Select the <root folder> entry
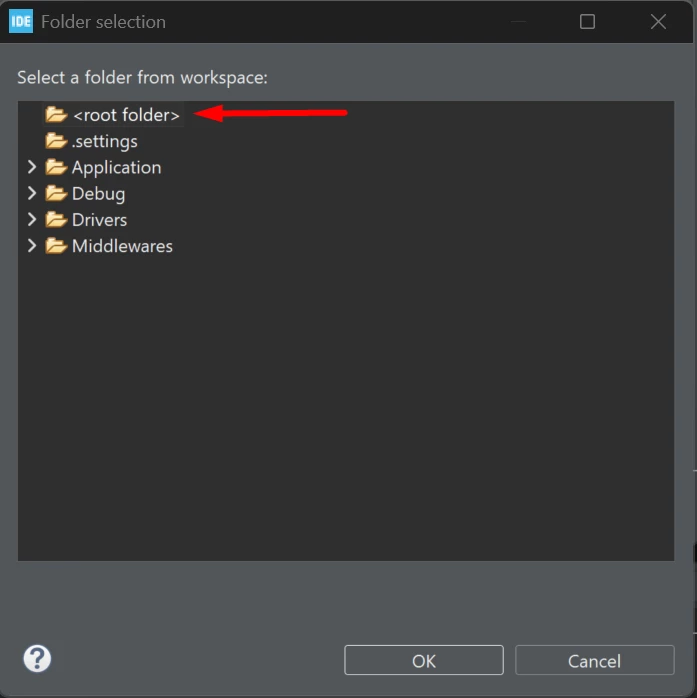 point(126,115)
